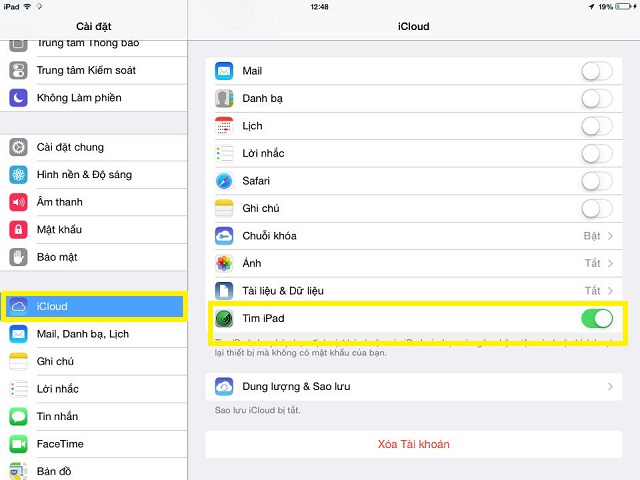Tap the Dung lượng & Sao lưu cloud icon

click(224, 387)
